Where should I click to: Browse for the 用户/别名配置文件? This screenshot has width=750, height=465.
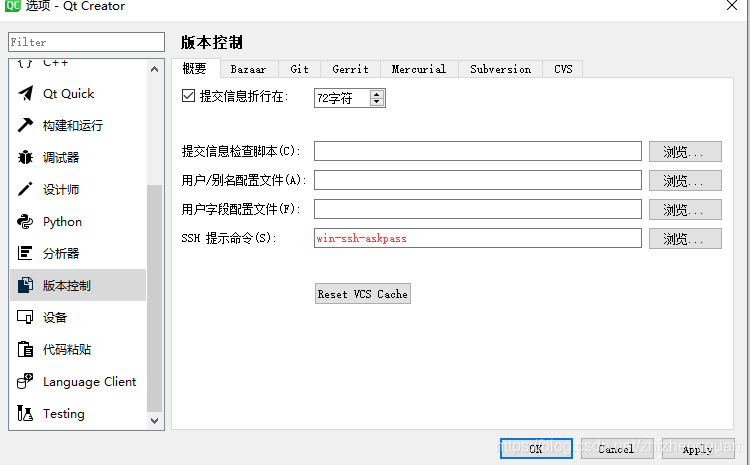click(685, 180)
